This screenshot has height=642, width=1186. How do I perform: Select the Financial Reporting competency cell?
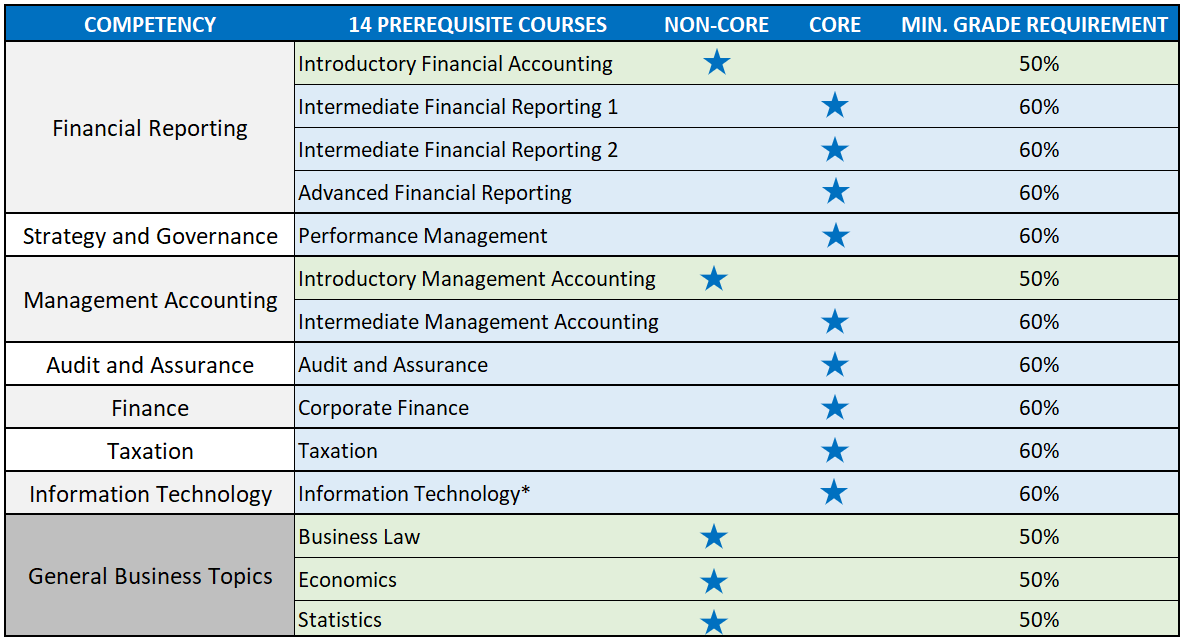pyautogui.click(x=150, y=128)
